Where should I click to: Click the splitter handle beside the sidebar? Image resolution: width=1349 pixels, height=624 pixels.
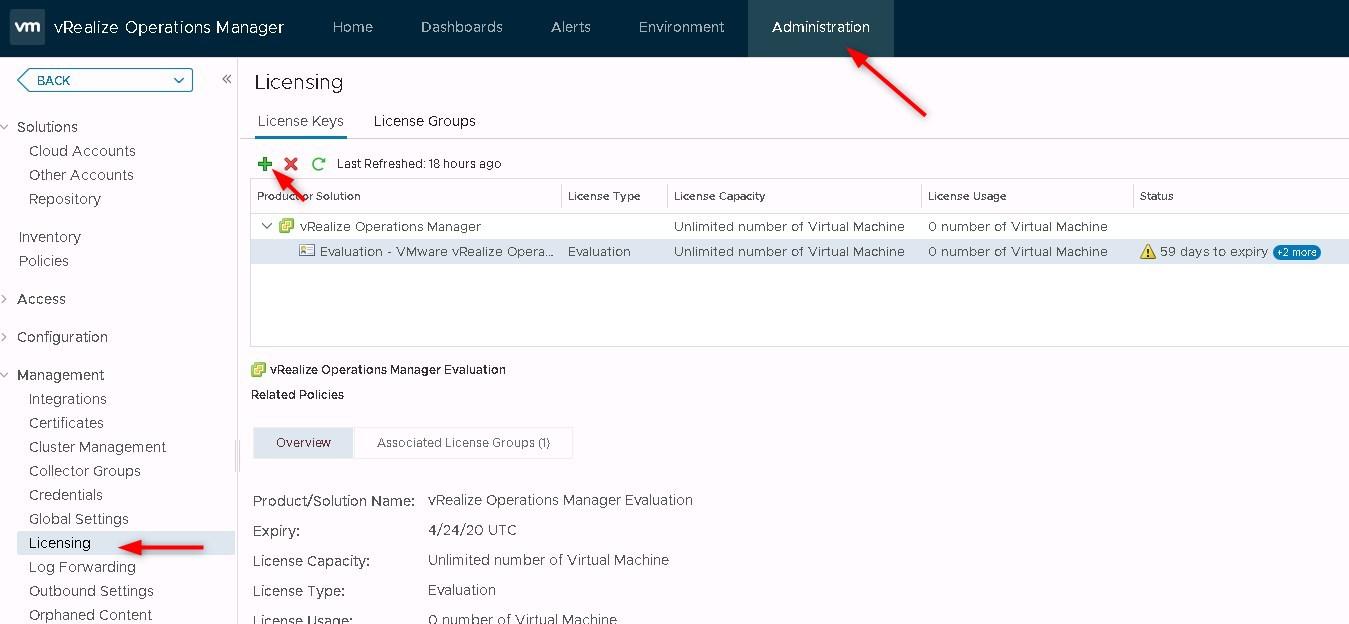point(238,457)
